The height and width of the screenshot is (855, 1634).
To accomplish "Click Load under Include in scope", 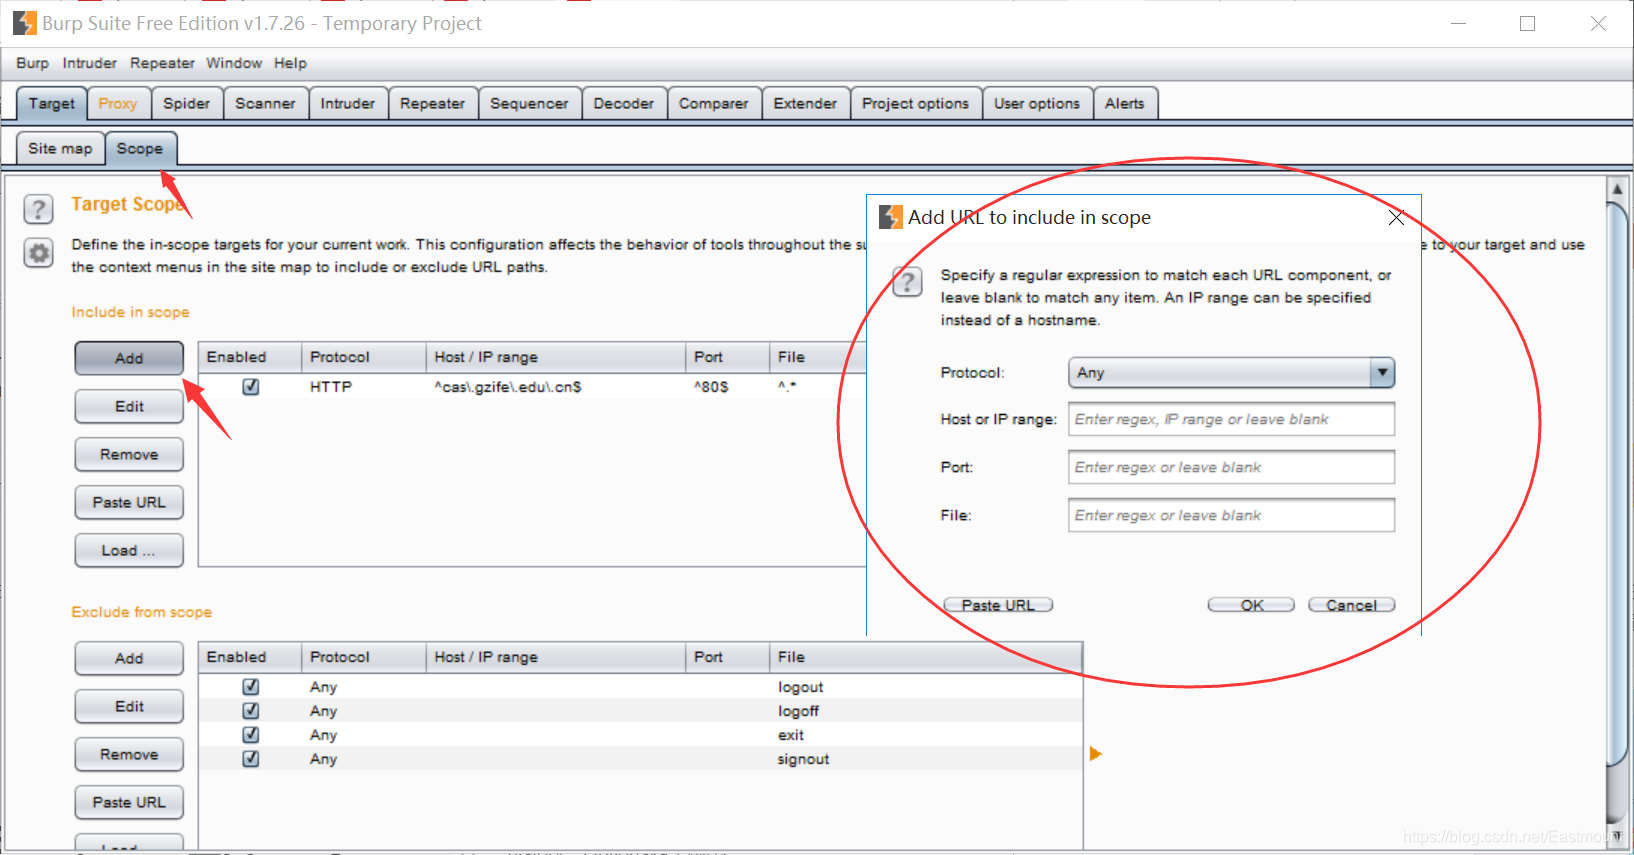I will [x=129, y=550].
